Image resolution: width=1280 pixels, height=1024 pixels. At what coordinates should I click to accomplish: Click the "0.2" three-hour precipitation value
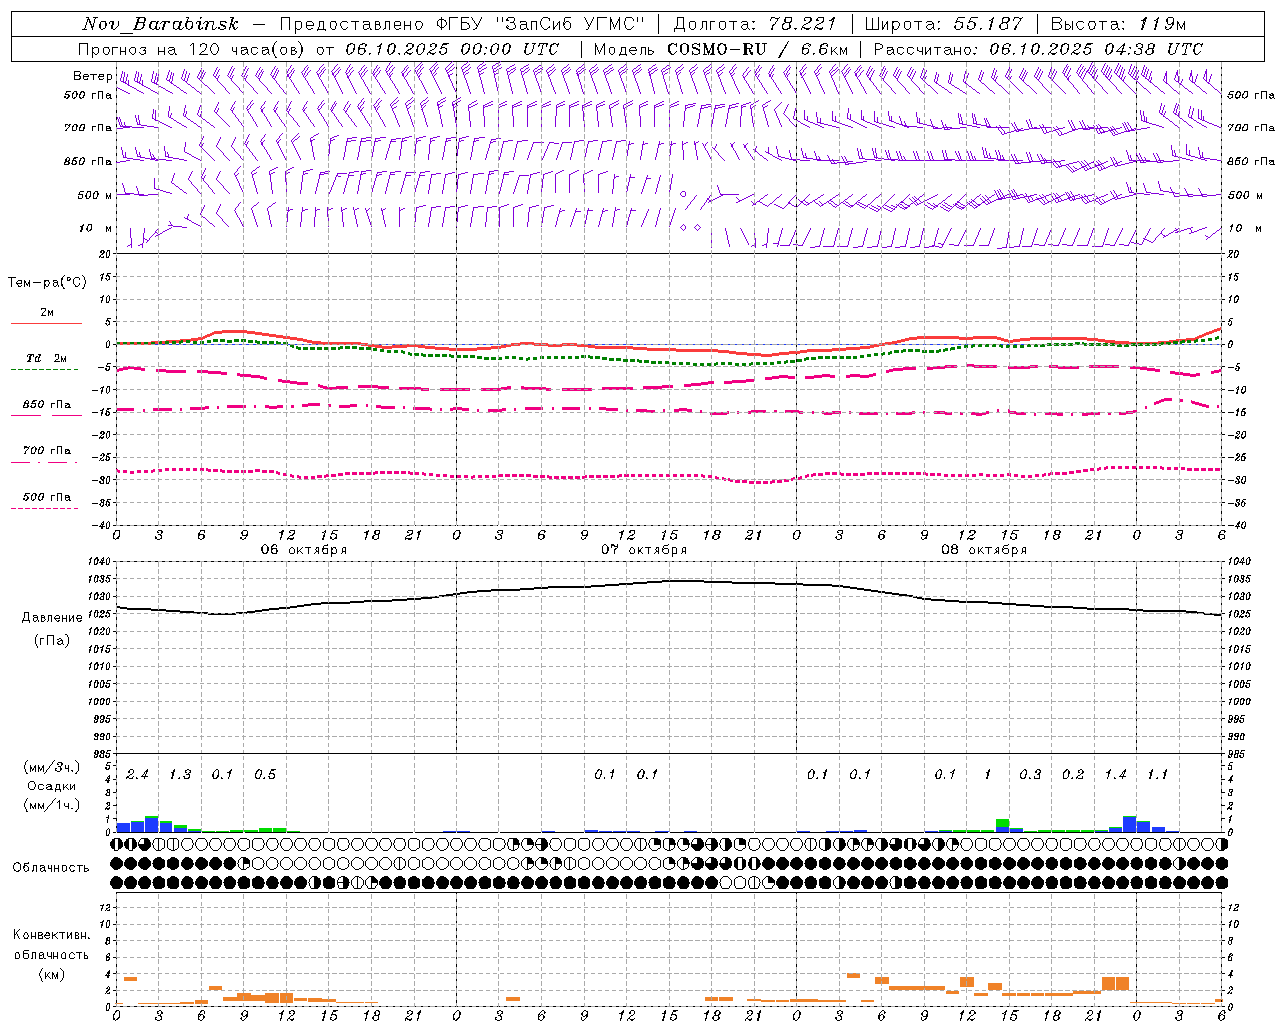(x=1073, y=775)
